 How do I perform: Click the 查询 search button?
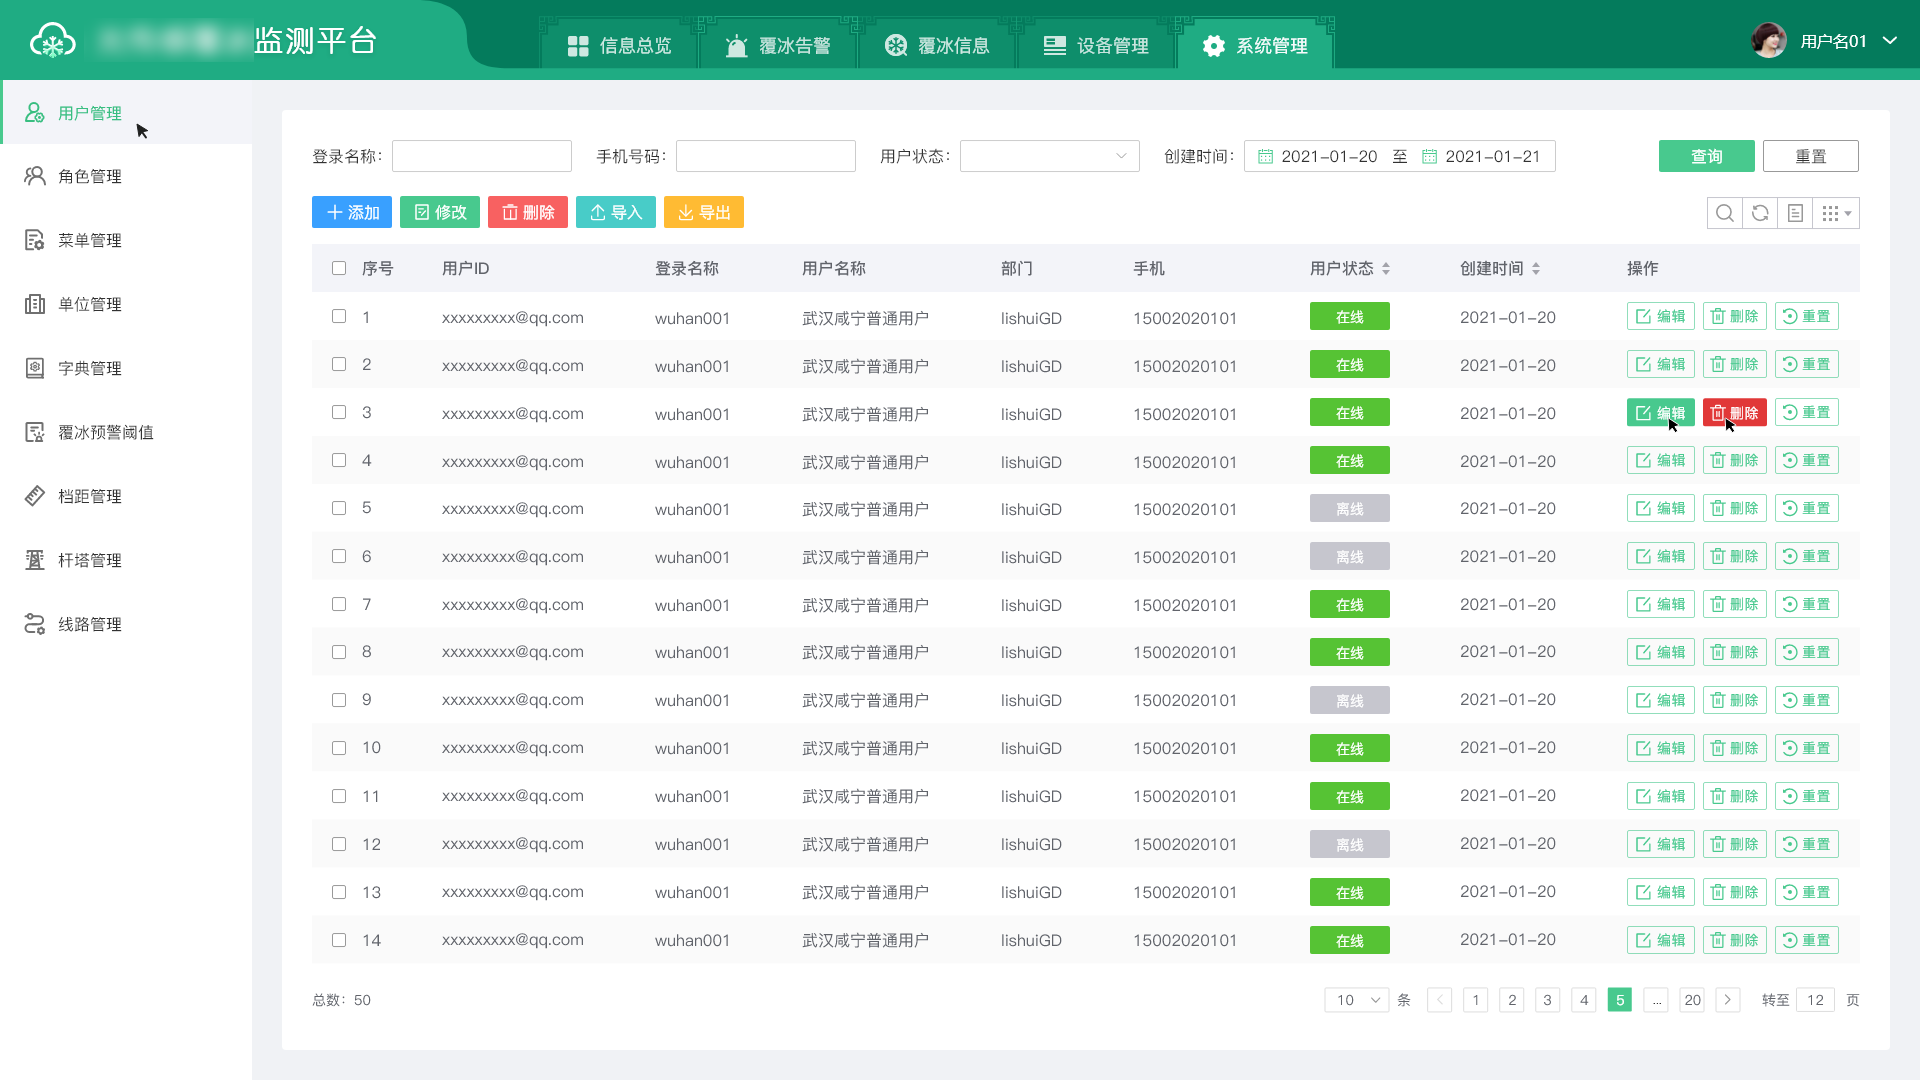1707,156
